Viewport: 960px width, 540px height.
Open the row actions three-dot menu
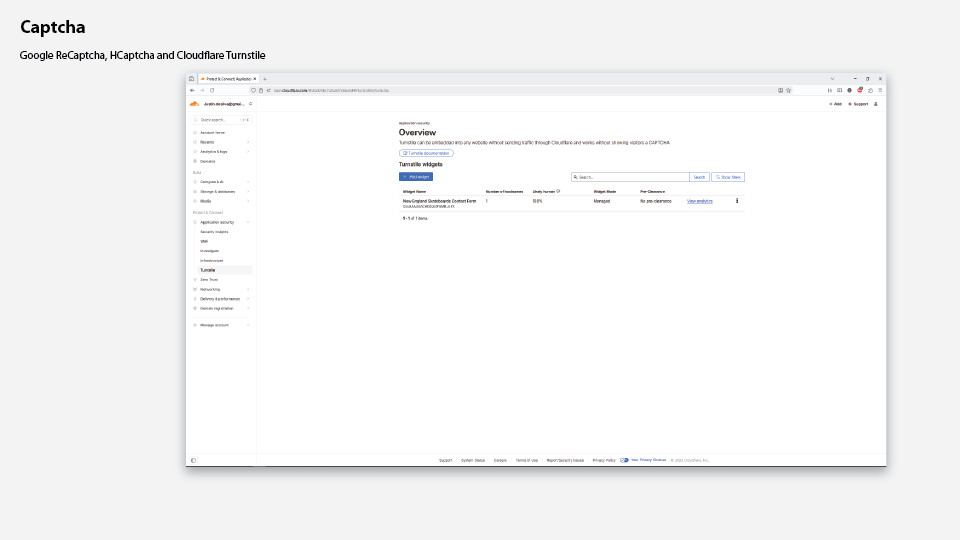pos(737,201)
